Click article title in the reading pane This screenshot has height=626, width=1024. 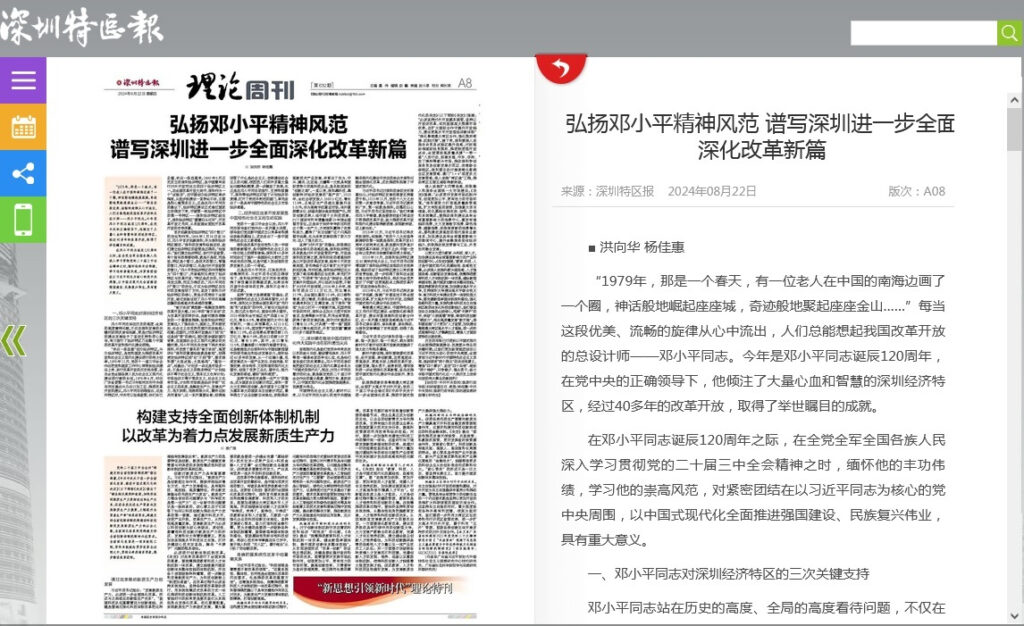pyautogui.click(x=760, y=137)
